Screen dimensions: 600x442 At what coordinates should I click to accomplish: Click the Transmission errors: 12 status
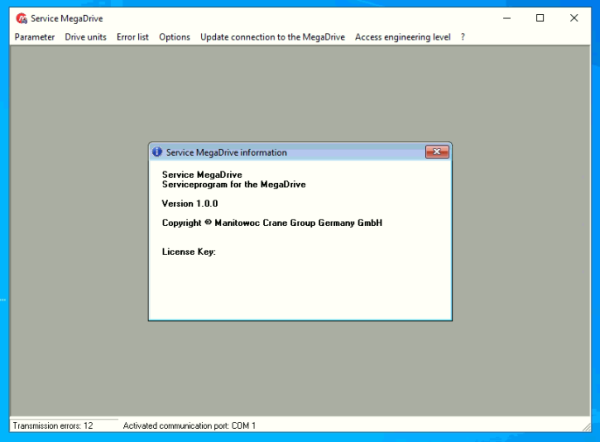tap(53, 426)
